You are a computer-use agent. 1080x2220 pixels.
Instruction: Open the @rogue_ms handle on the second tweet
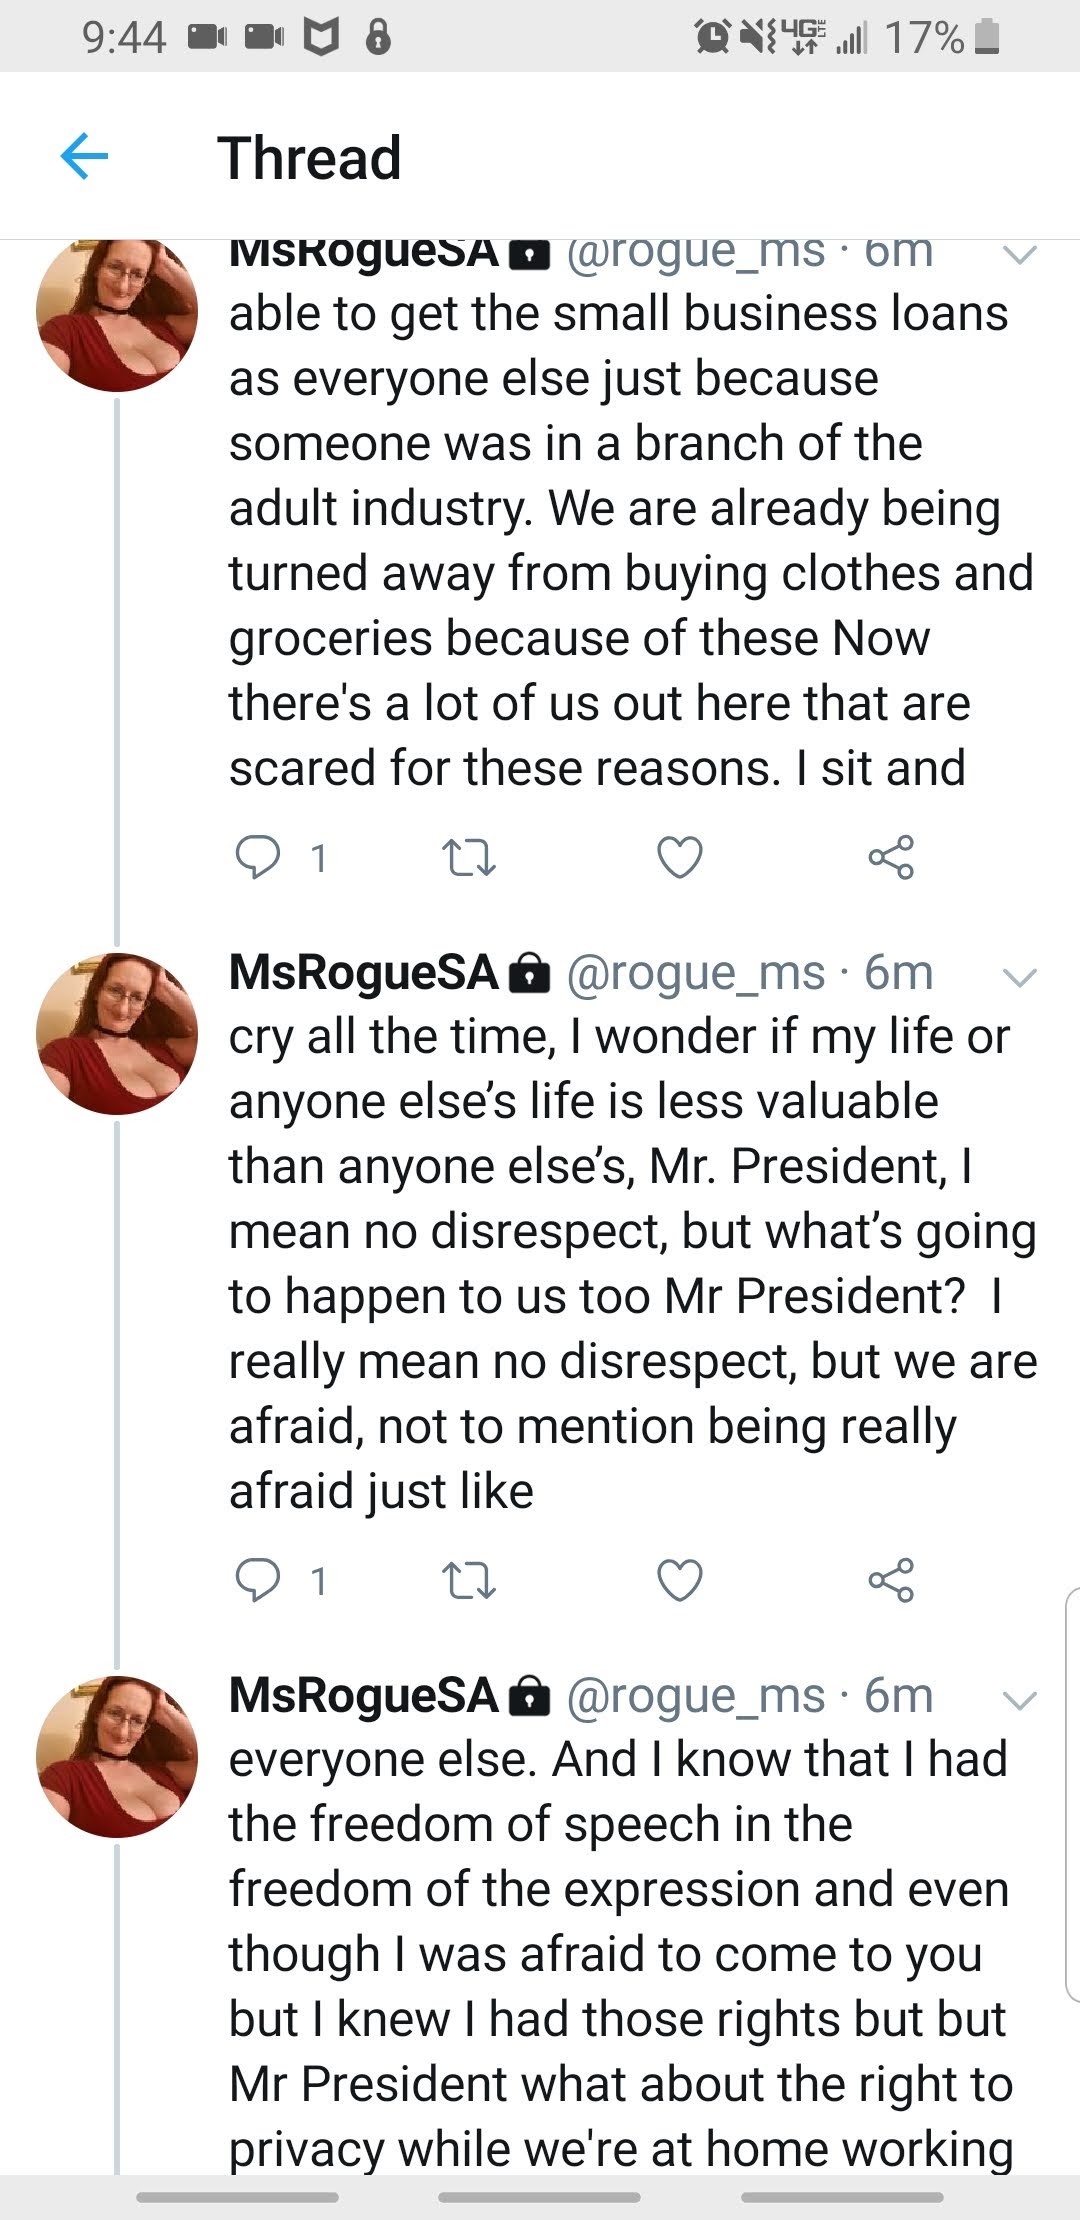pos(696,973)
